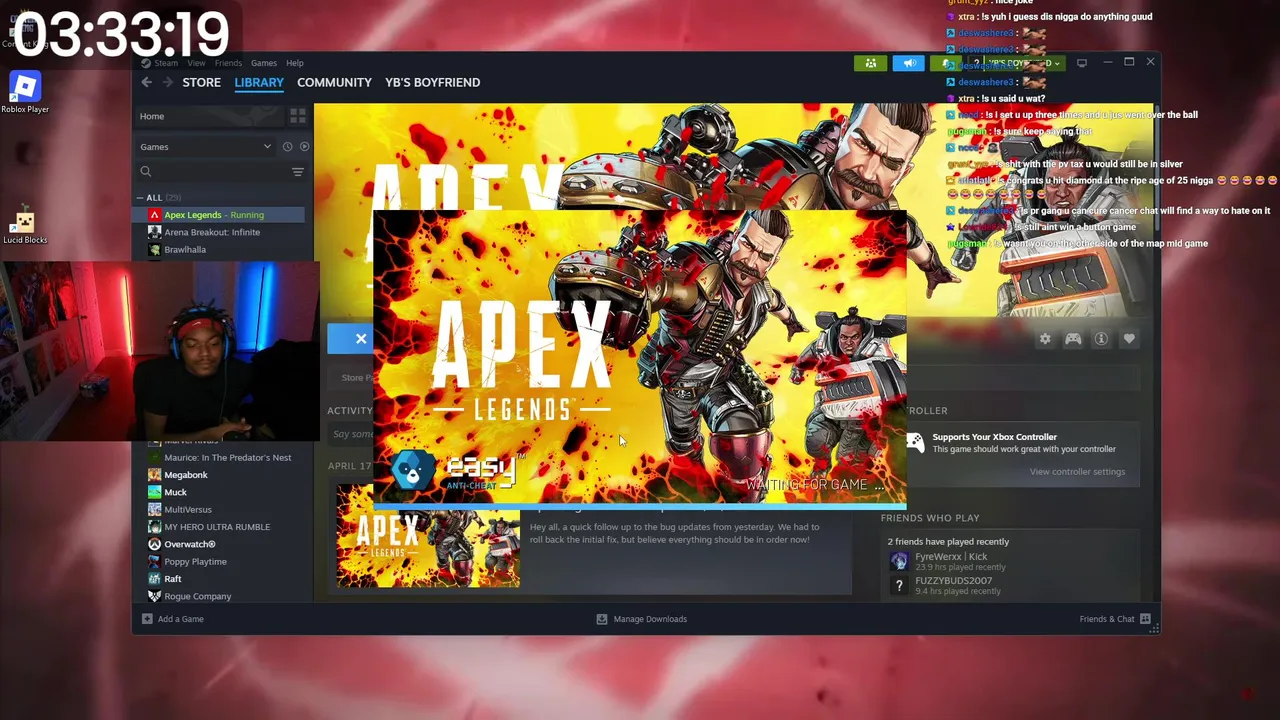This screenshot has height=720, width=1280.
Task: Open the Help menu
Action: (x=295, y=63)
